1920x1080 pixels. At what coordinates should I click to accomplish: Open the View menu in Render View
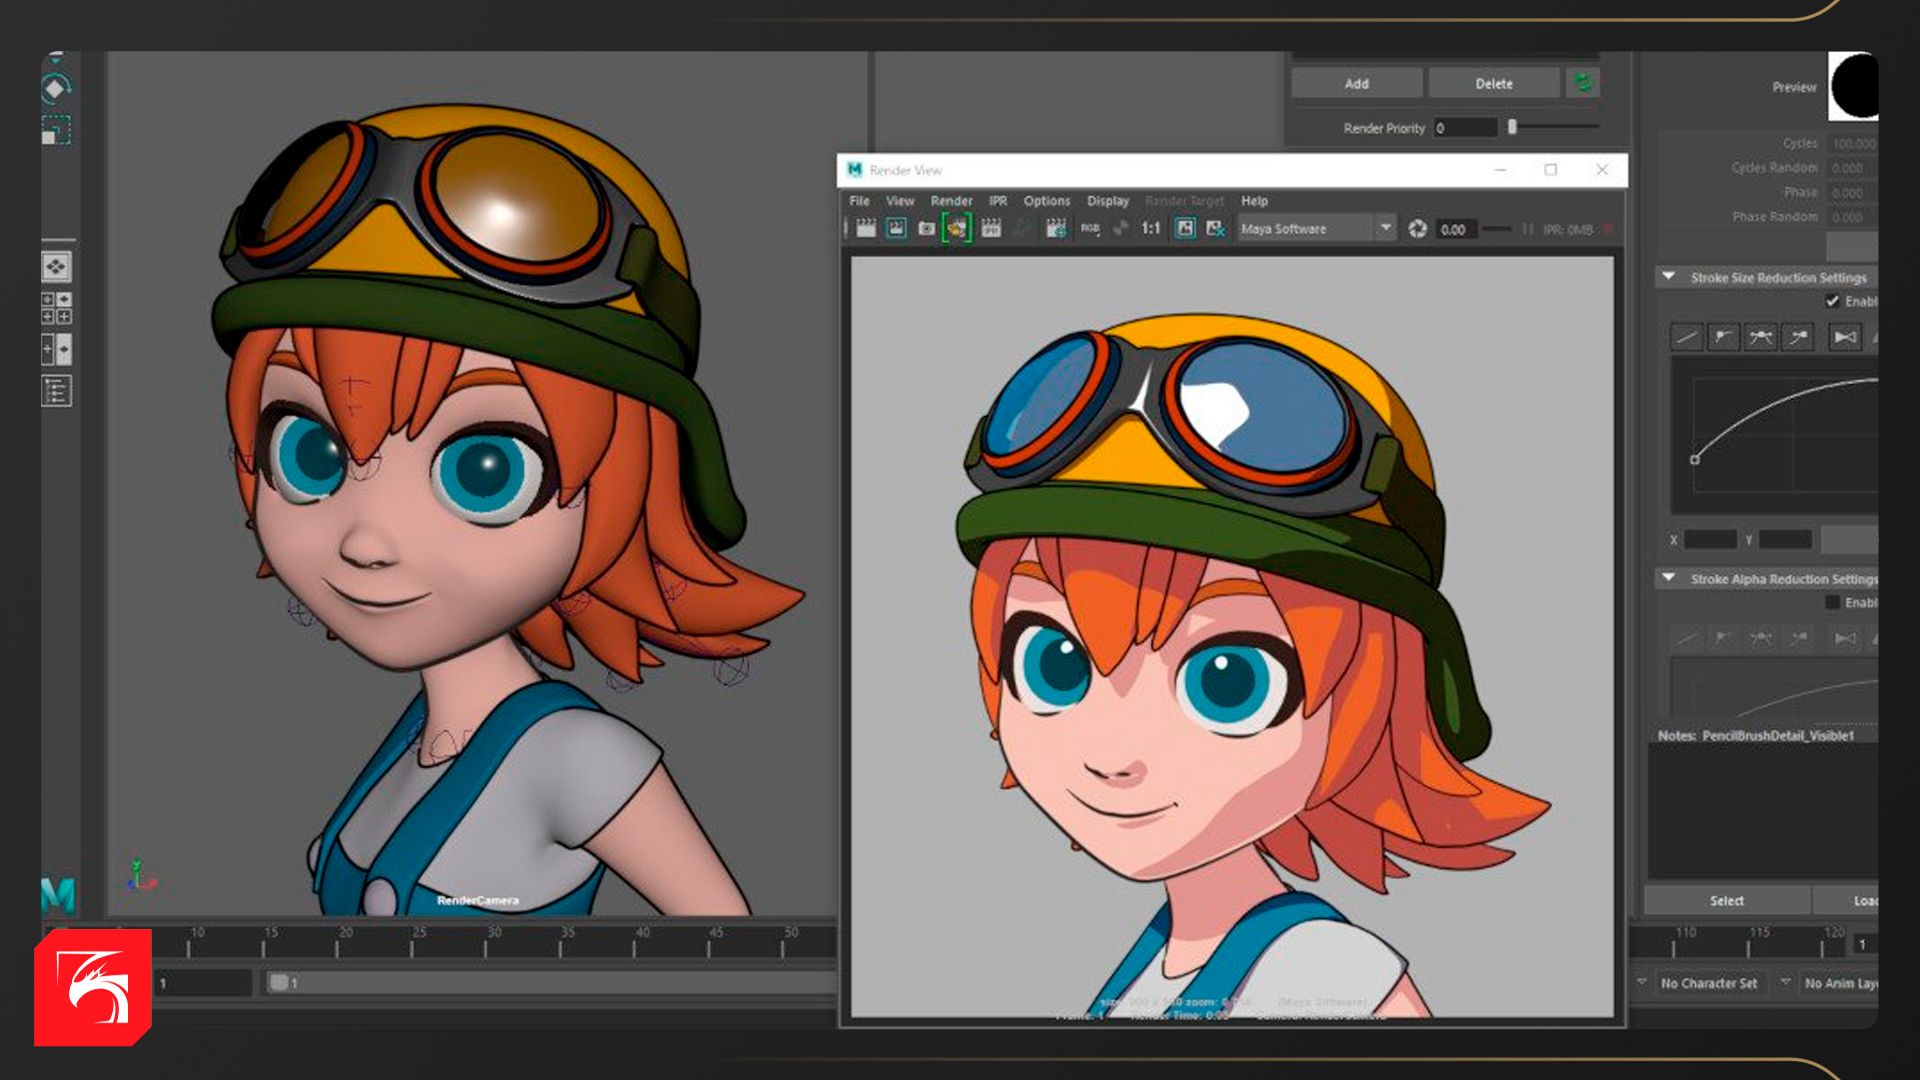click(x=900, y=201)
